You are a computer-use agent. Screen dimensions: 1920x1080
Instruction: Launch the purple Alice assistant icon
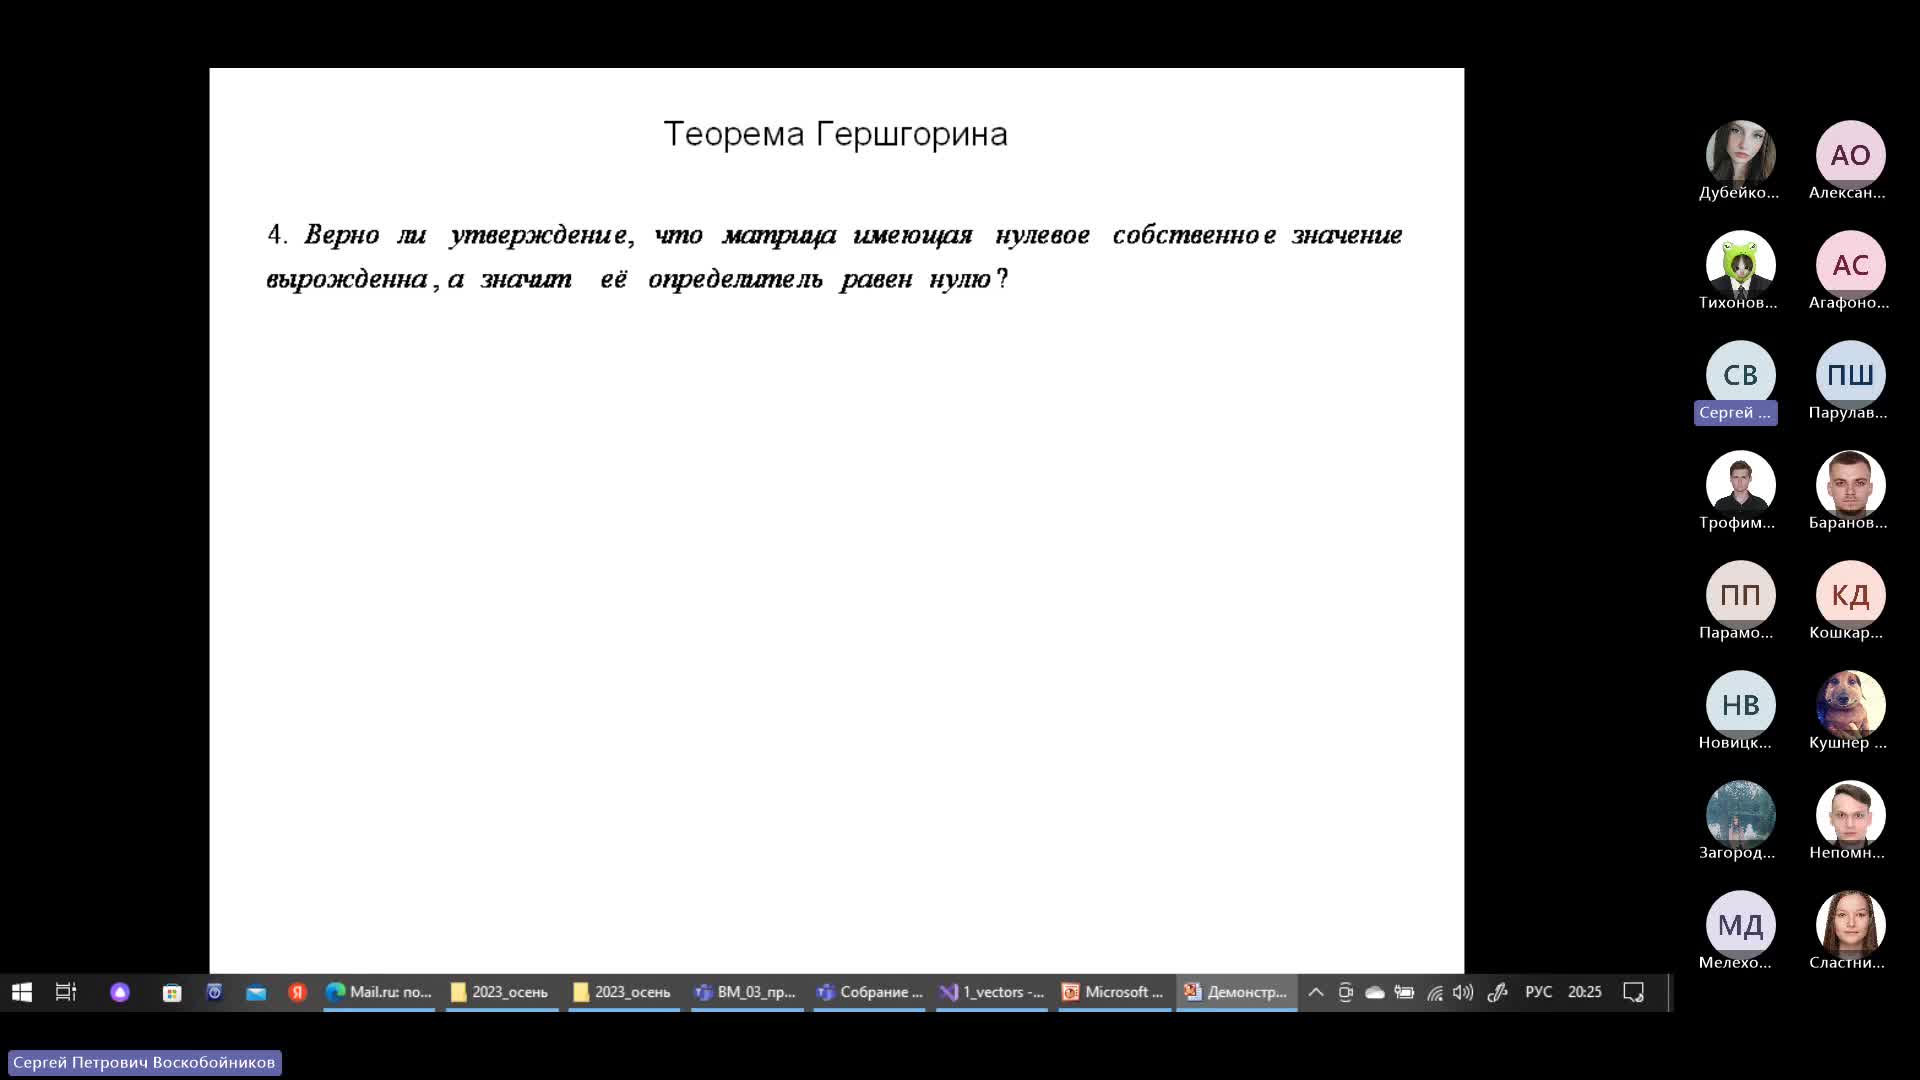coord(120,992)
